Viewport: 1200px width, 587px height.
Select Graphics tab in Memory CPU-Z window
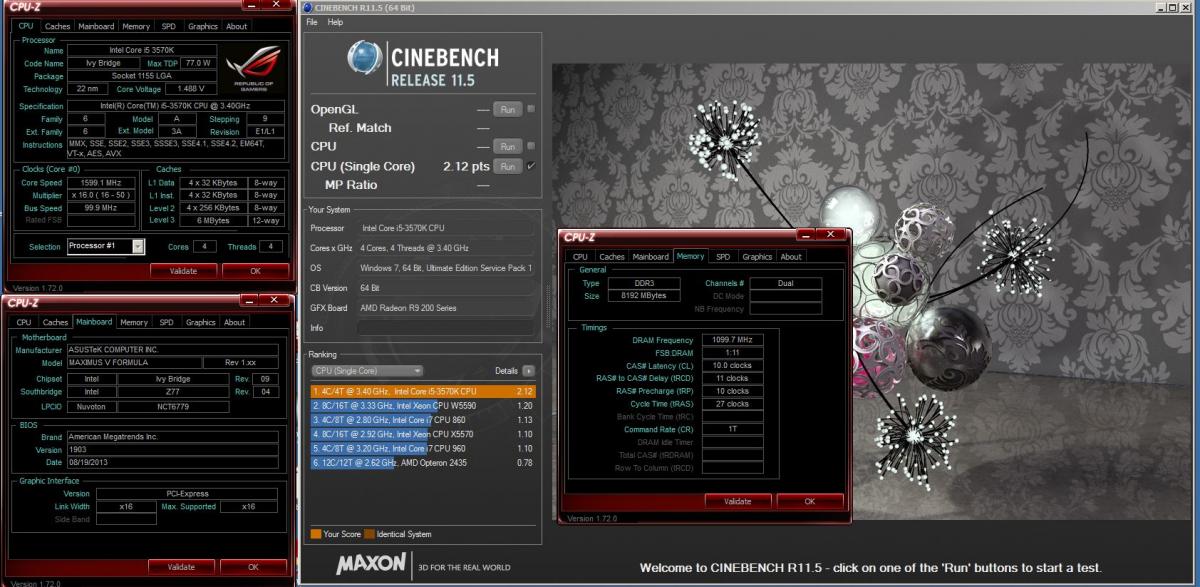(757, 256)
